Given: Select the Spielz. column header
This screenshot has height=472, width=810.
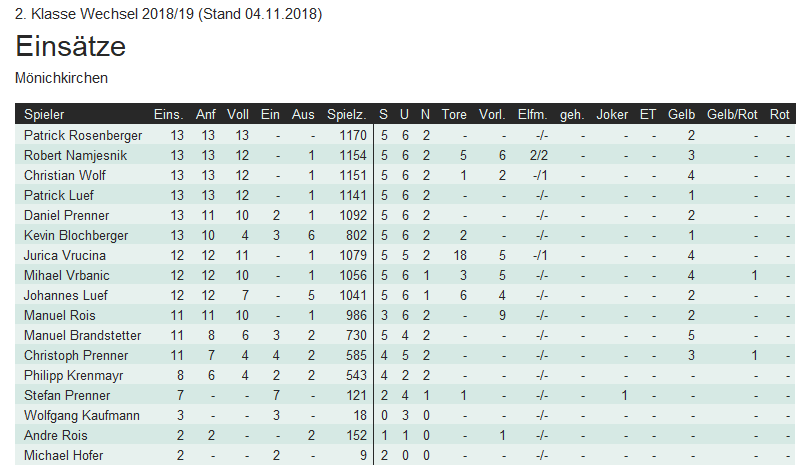Looking at the screenshot, I should click(346, 115).
